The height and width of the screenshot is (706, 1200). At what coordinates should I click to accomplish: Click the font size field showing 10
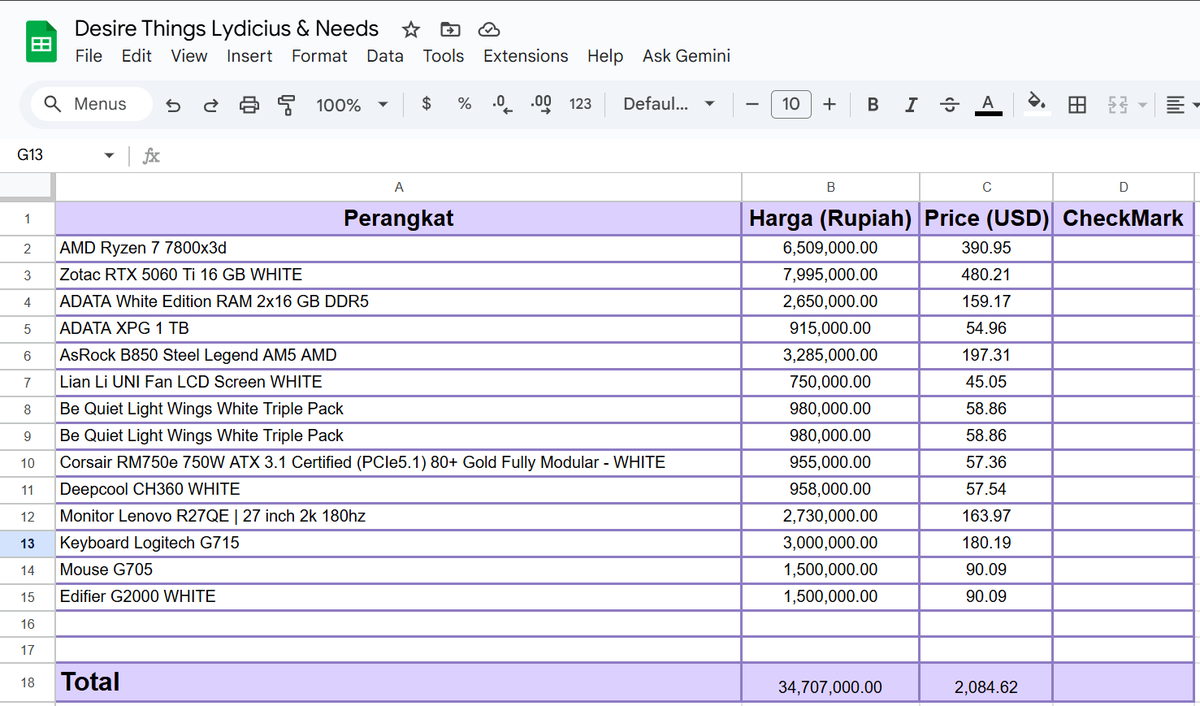pos(791,104)
